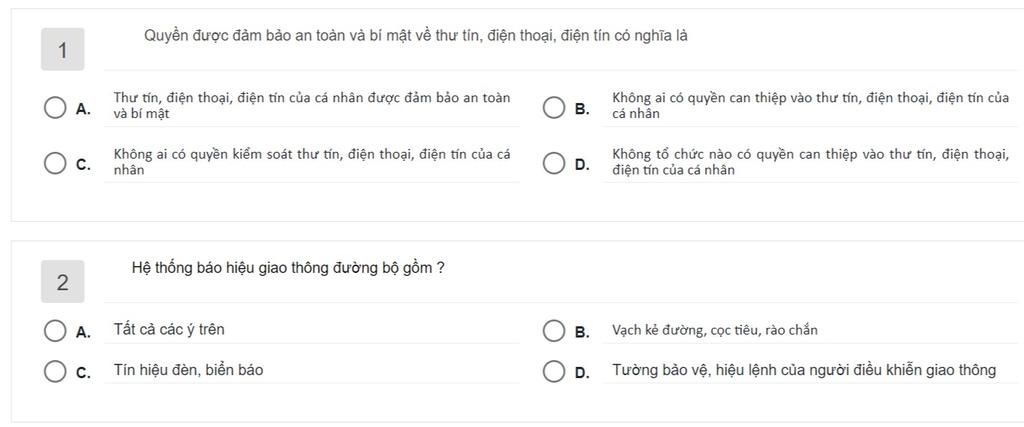Viewport: 1024px width, 427px height.
Task: Choose answer 'Không ai có quyền kiểm soát thư tín'
Action: [312, 163]
